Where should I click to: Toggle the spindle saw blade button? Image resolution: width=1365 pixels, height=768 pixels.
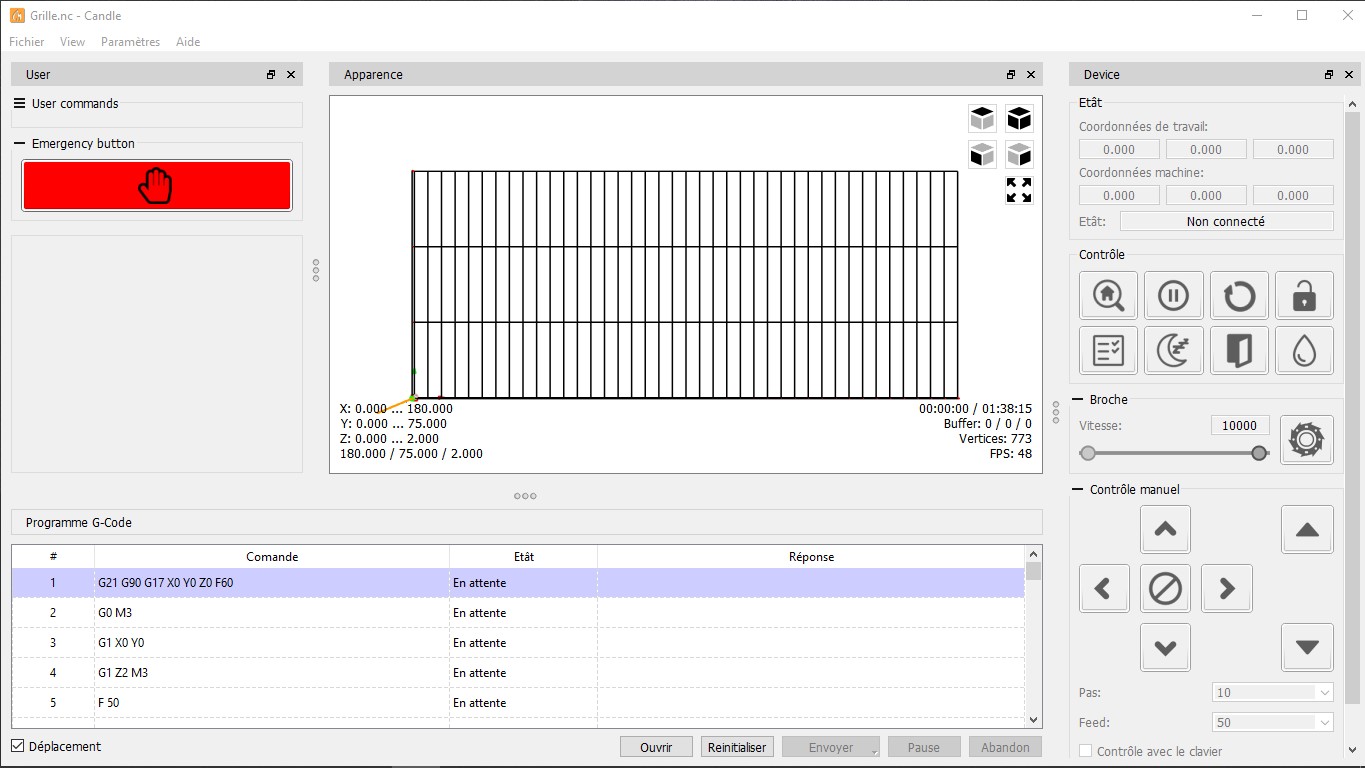(1306, 440)
